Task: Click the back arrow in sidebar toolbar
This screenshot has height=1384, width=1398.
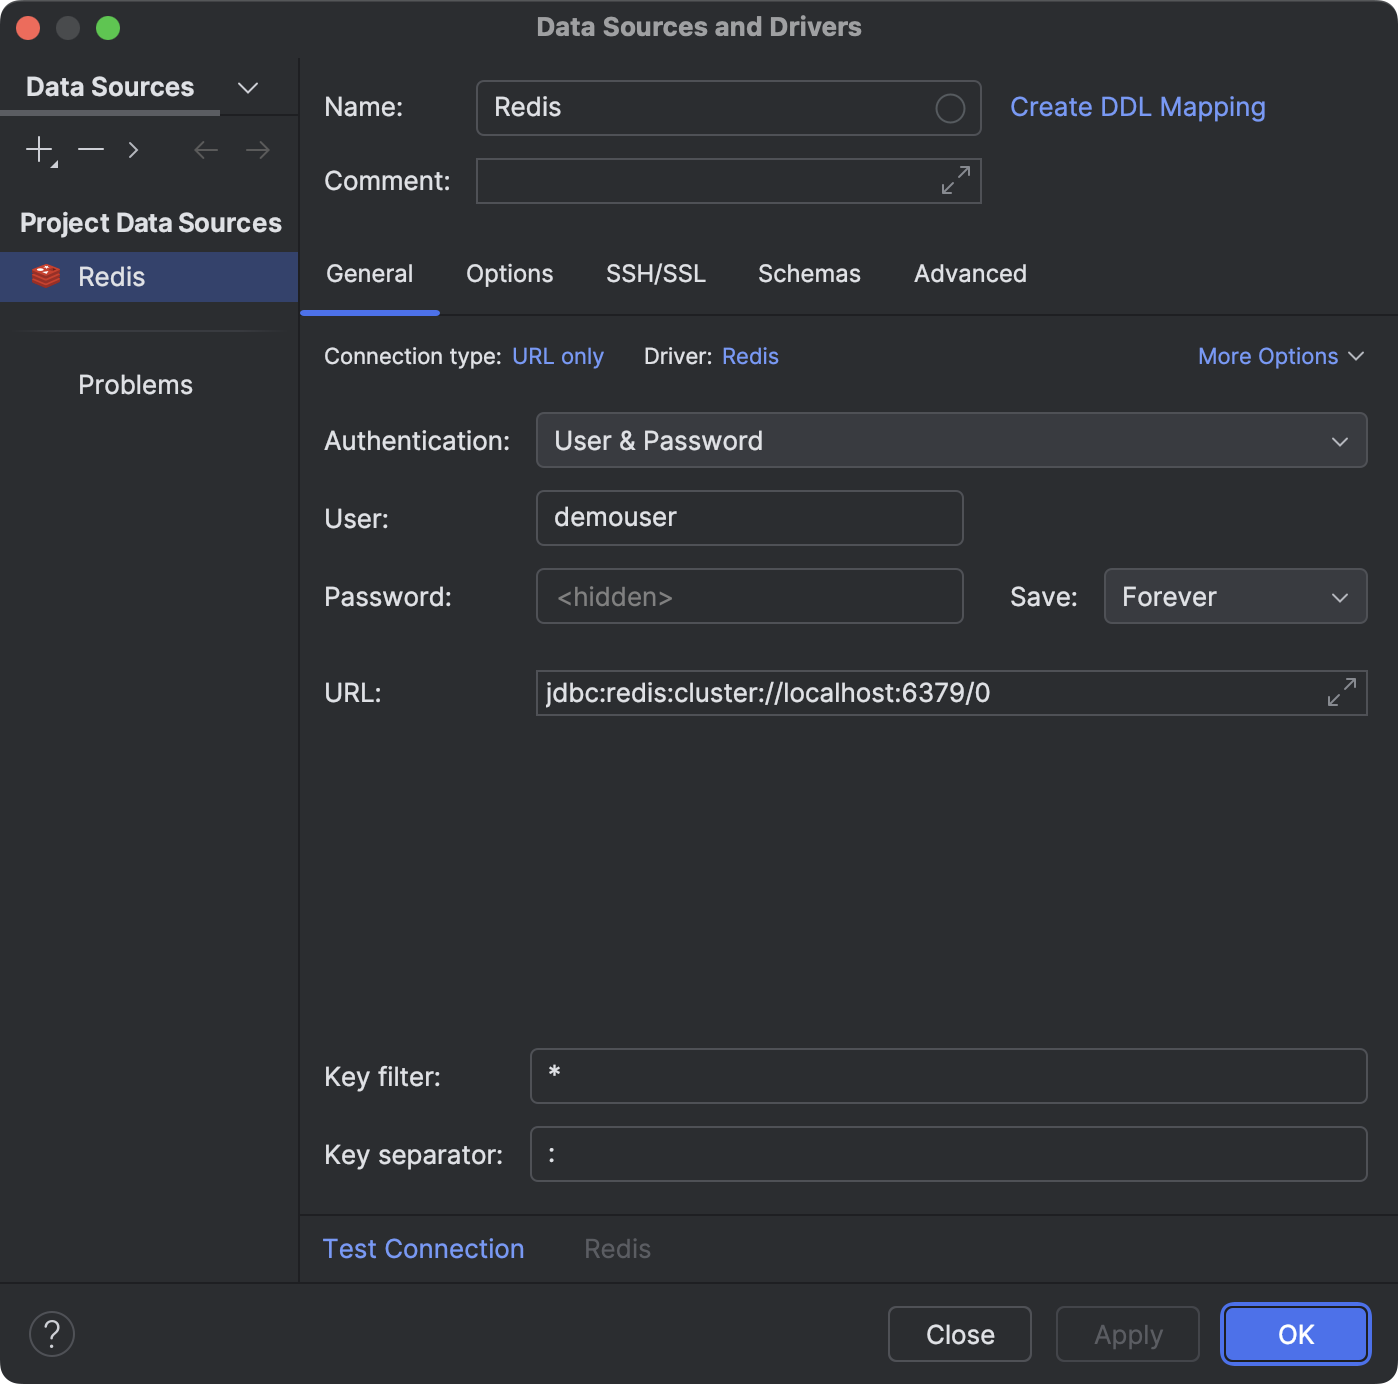Action: (206, 150)
